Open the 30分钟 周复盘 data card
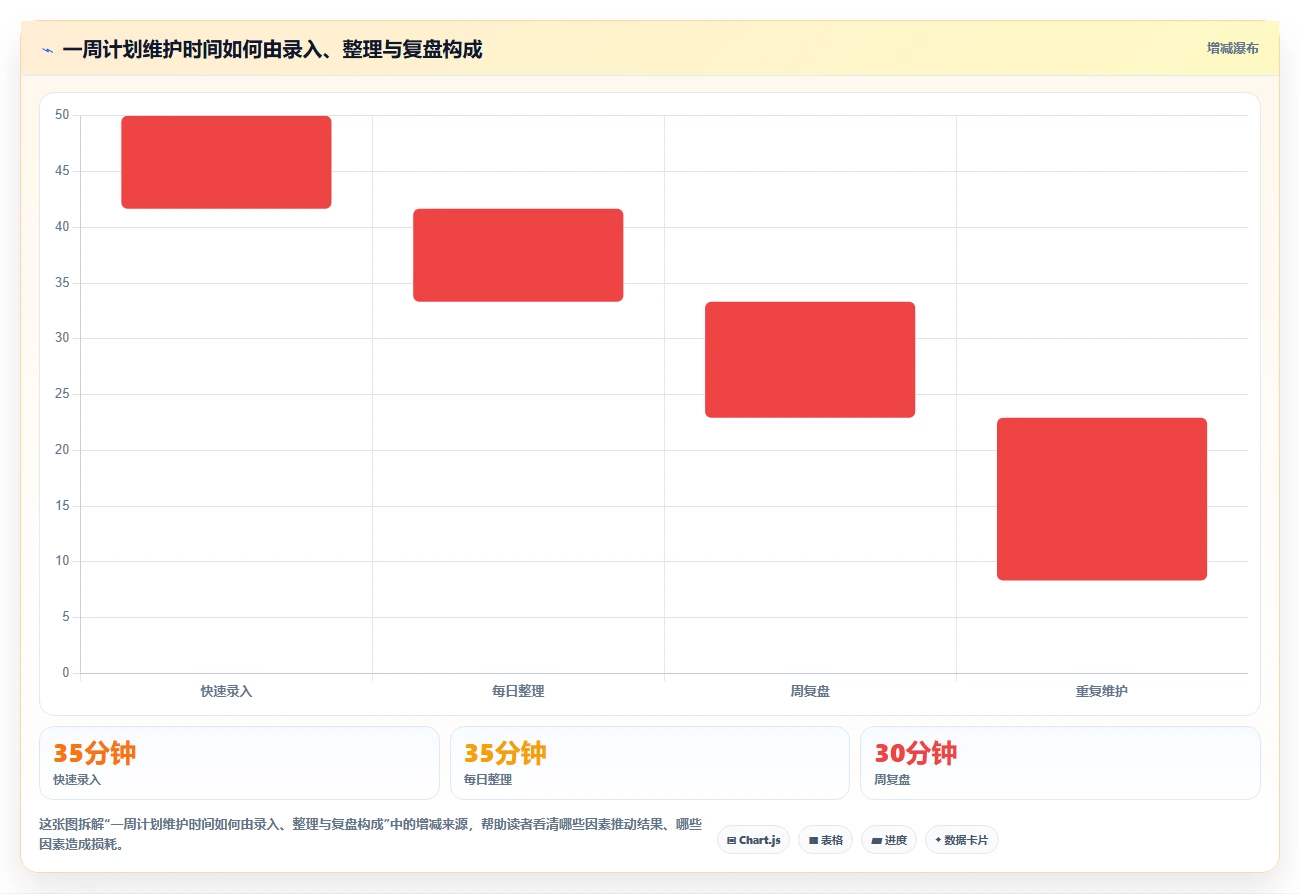Screen dimensions: 1300x894 point(1060,763)
